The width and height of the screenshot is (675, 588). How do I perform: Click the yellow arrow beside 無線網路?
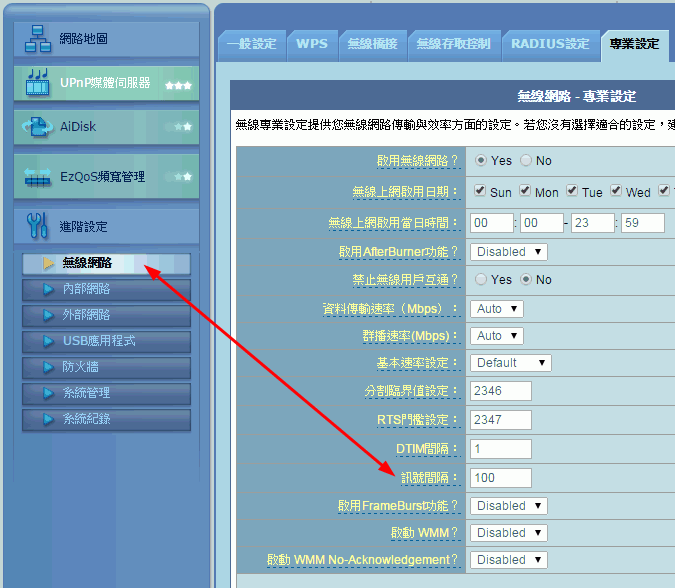point(49,263)
